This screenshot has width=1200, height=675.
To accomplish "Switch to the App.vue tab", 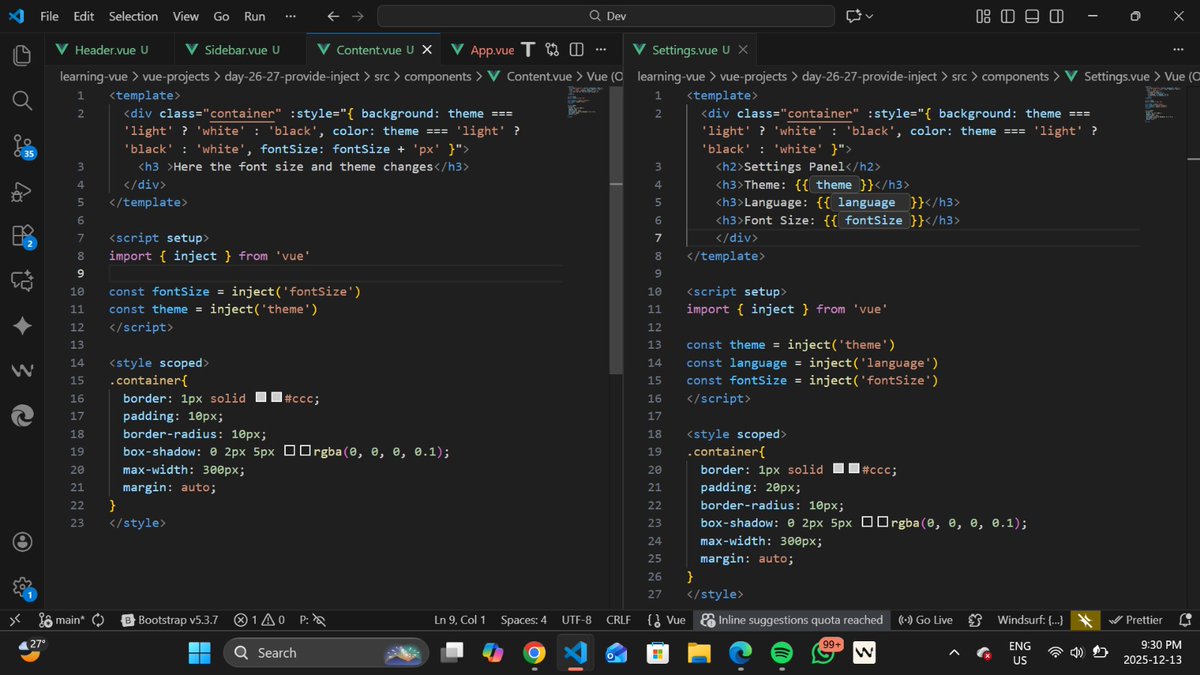I will [481, 49].
